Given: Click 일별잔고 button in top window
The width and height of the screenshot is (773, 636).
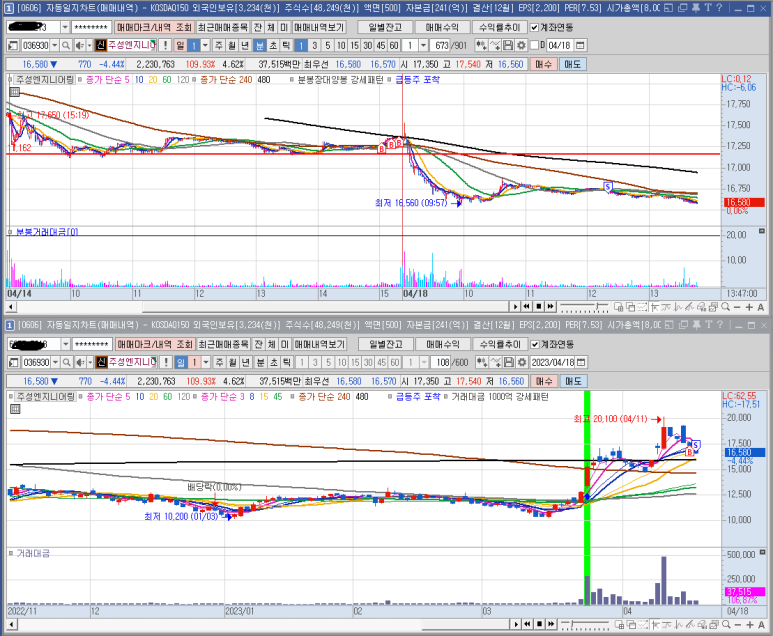Looking at the screenshot, I should (385, 28).
